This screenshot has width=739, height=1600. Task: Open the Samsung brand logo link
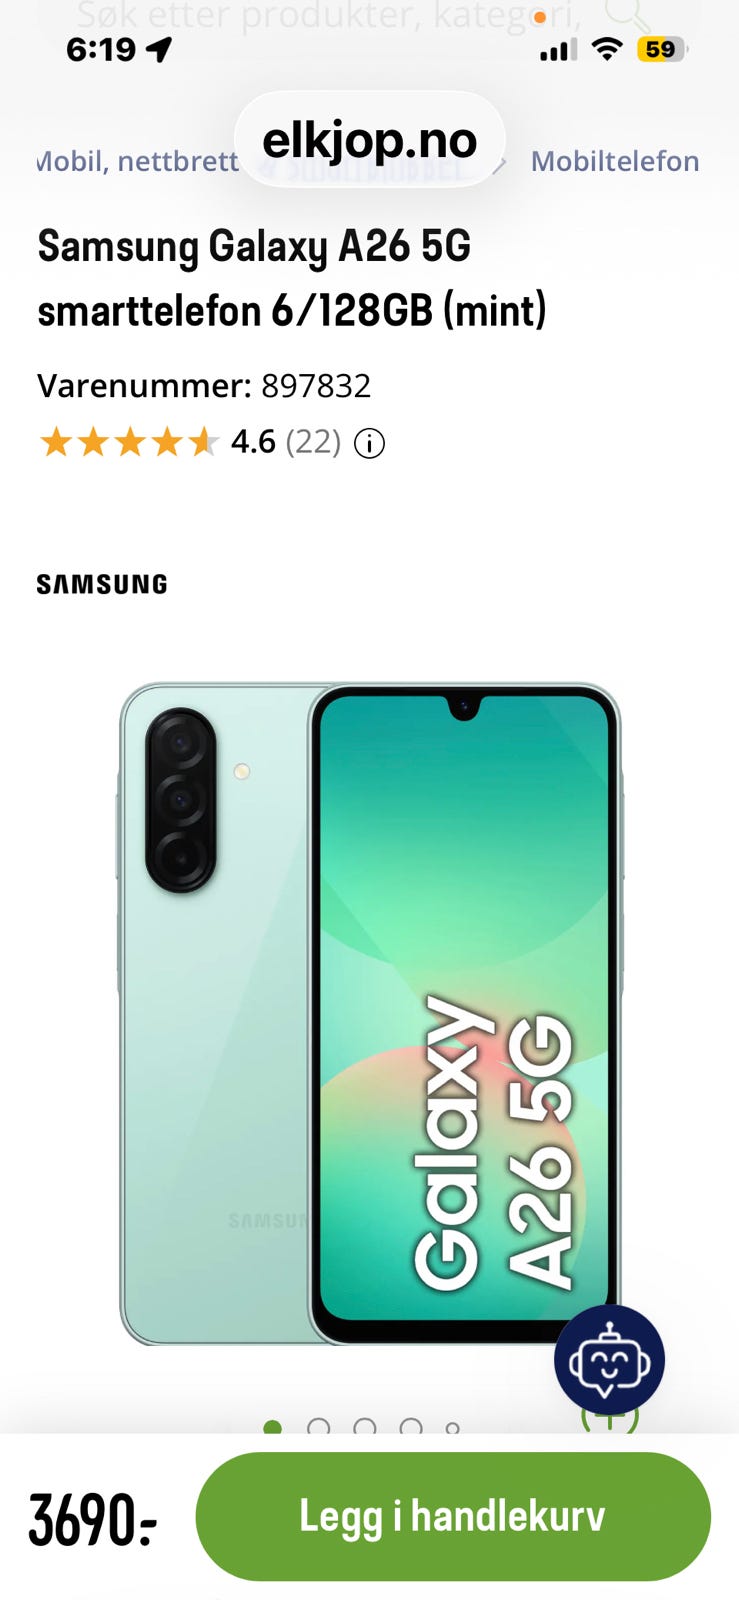point(102,584)
